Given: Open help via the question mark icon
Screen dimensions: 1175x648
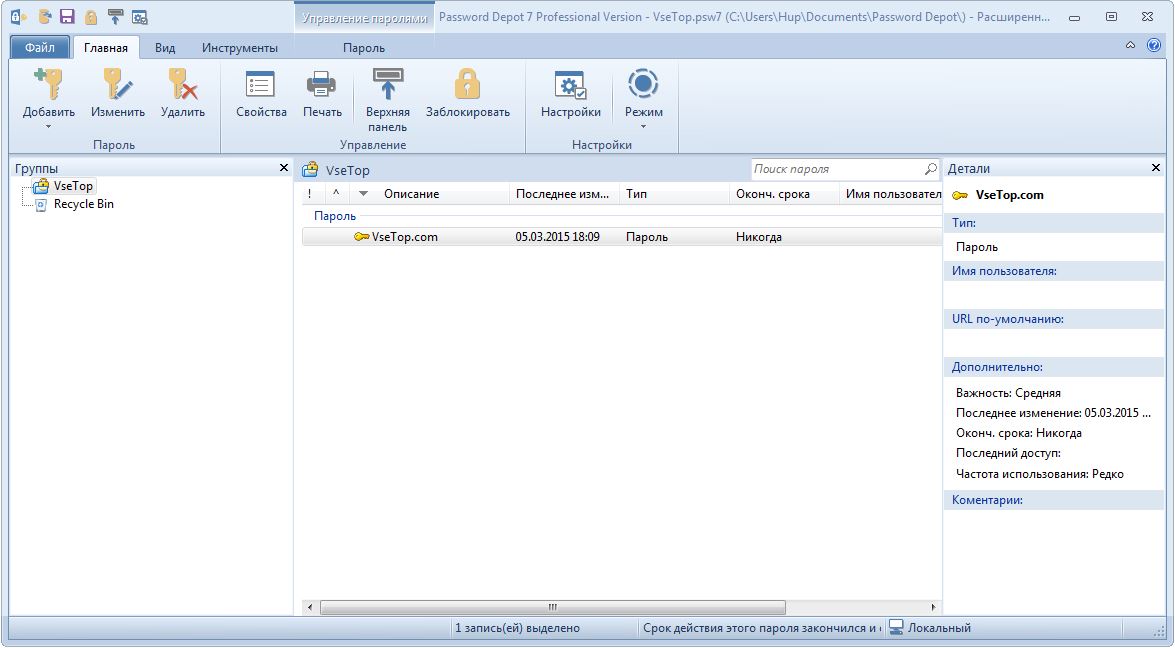Looking at the screenshot, I should 1154,45.
